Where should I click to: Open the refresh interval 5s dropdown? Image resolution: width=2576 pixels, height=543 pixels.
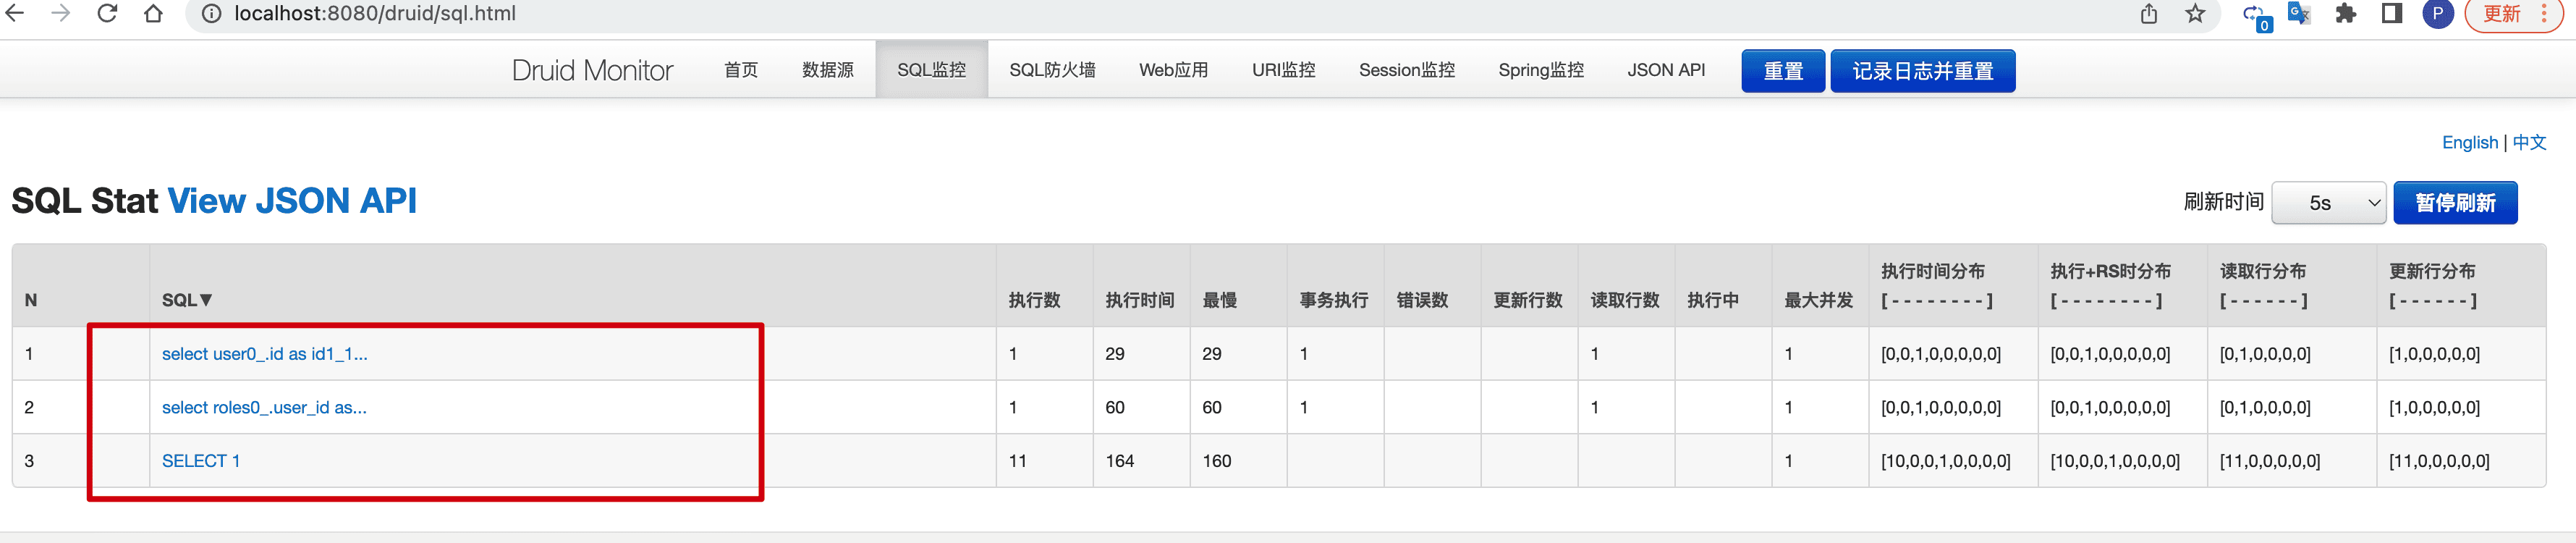[x=2328, y=203]
